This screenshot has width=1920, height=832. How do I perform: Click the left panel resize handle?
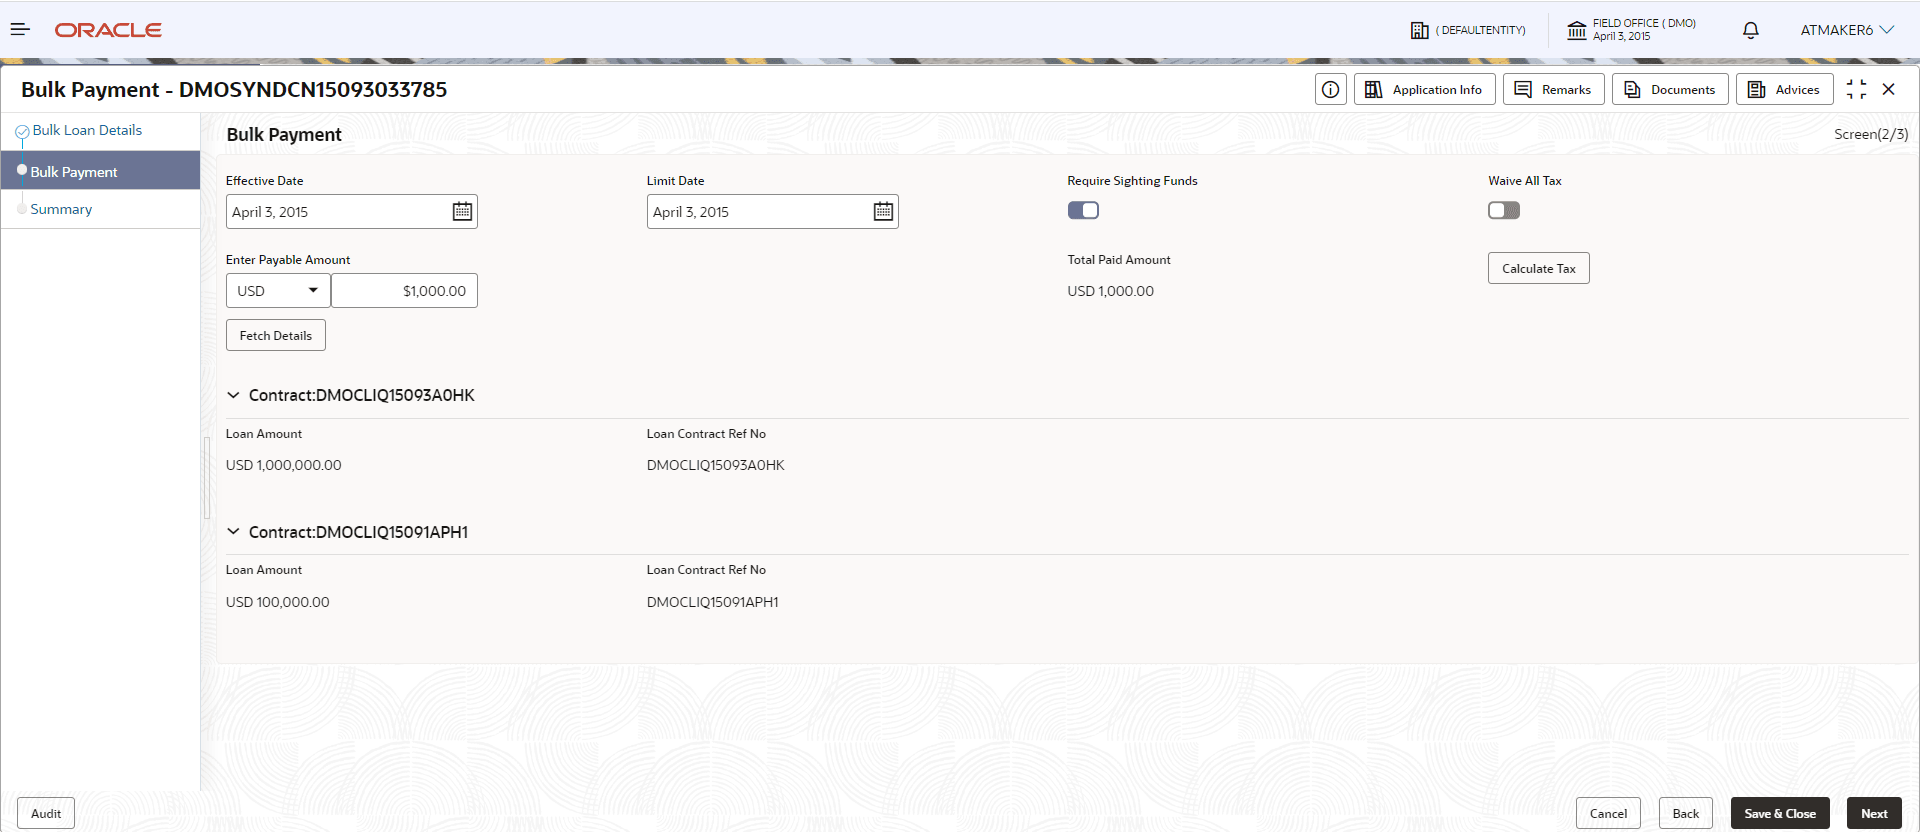pos(207,477)
